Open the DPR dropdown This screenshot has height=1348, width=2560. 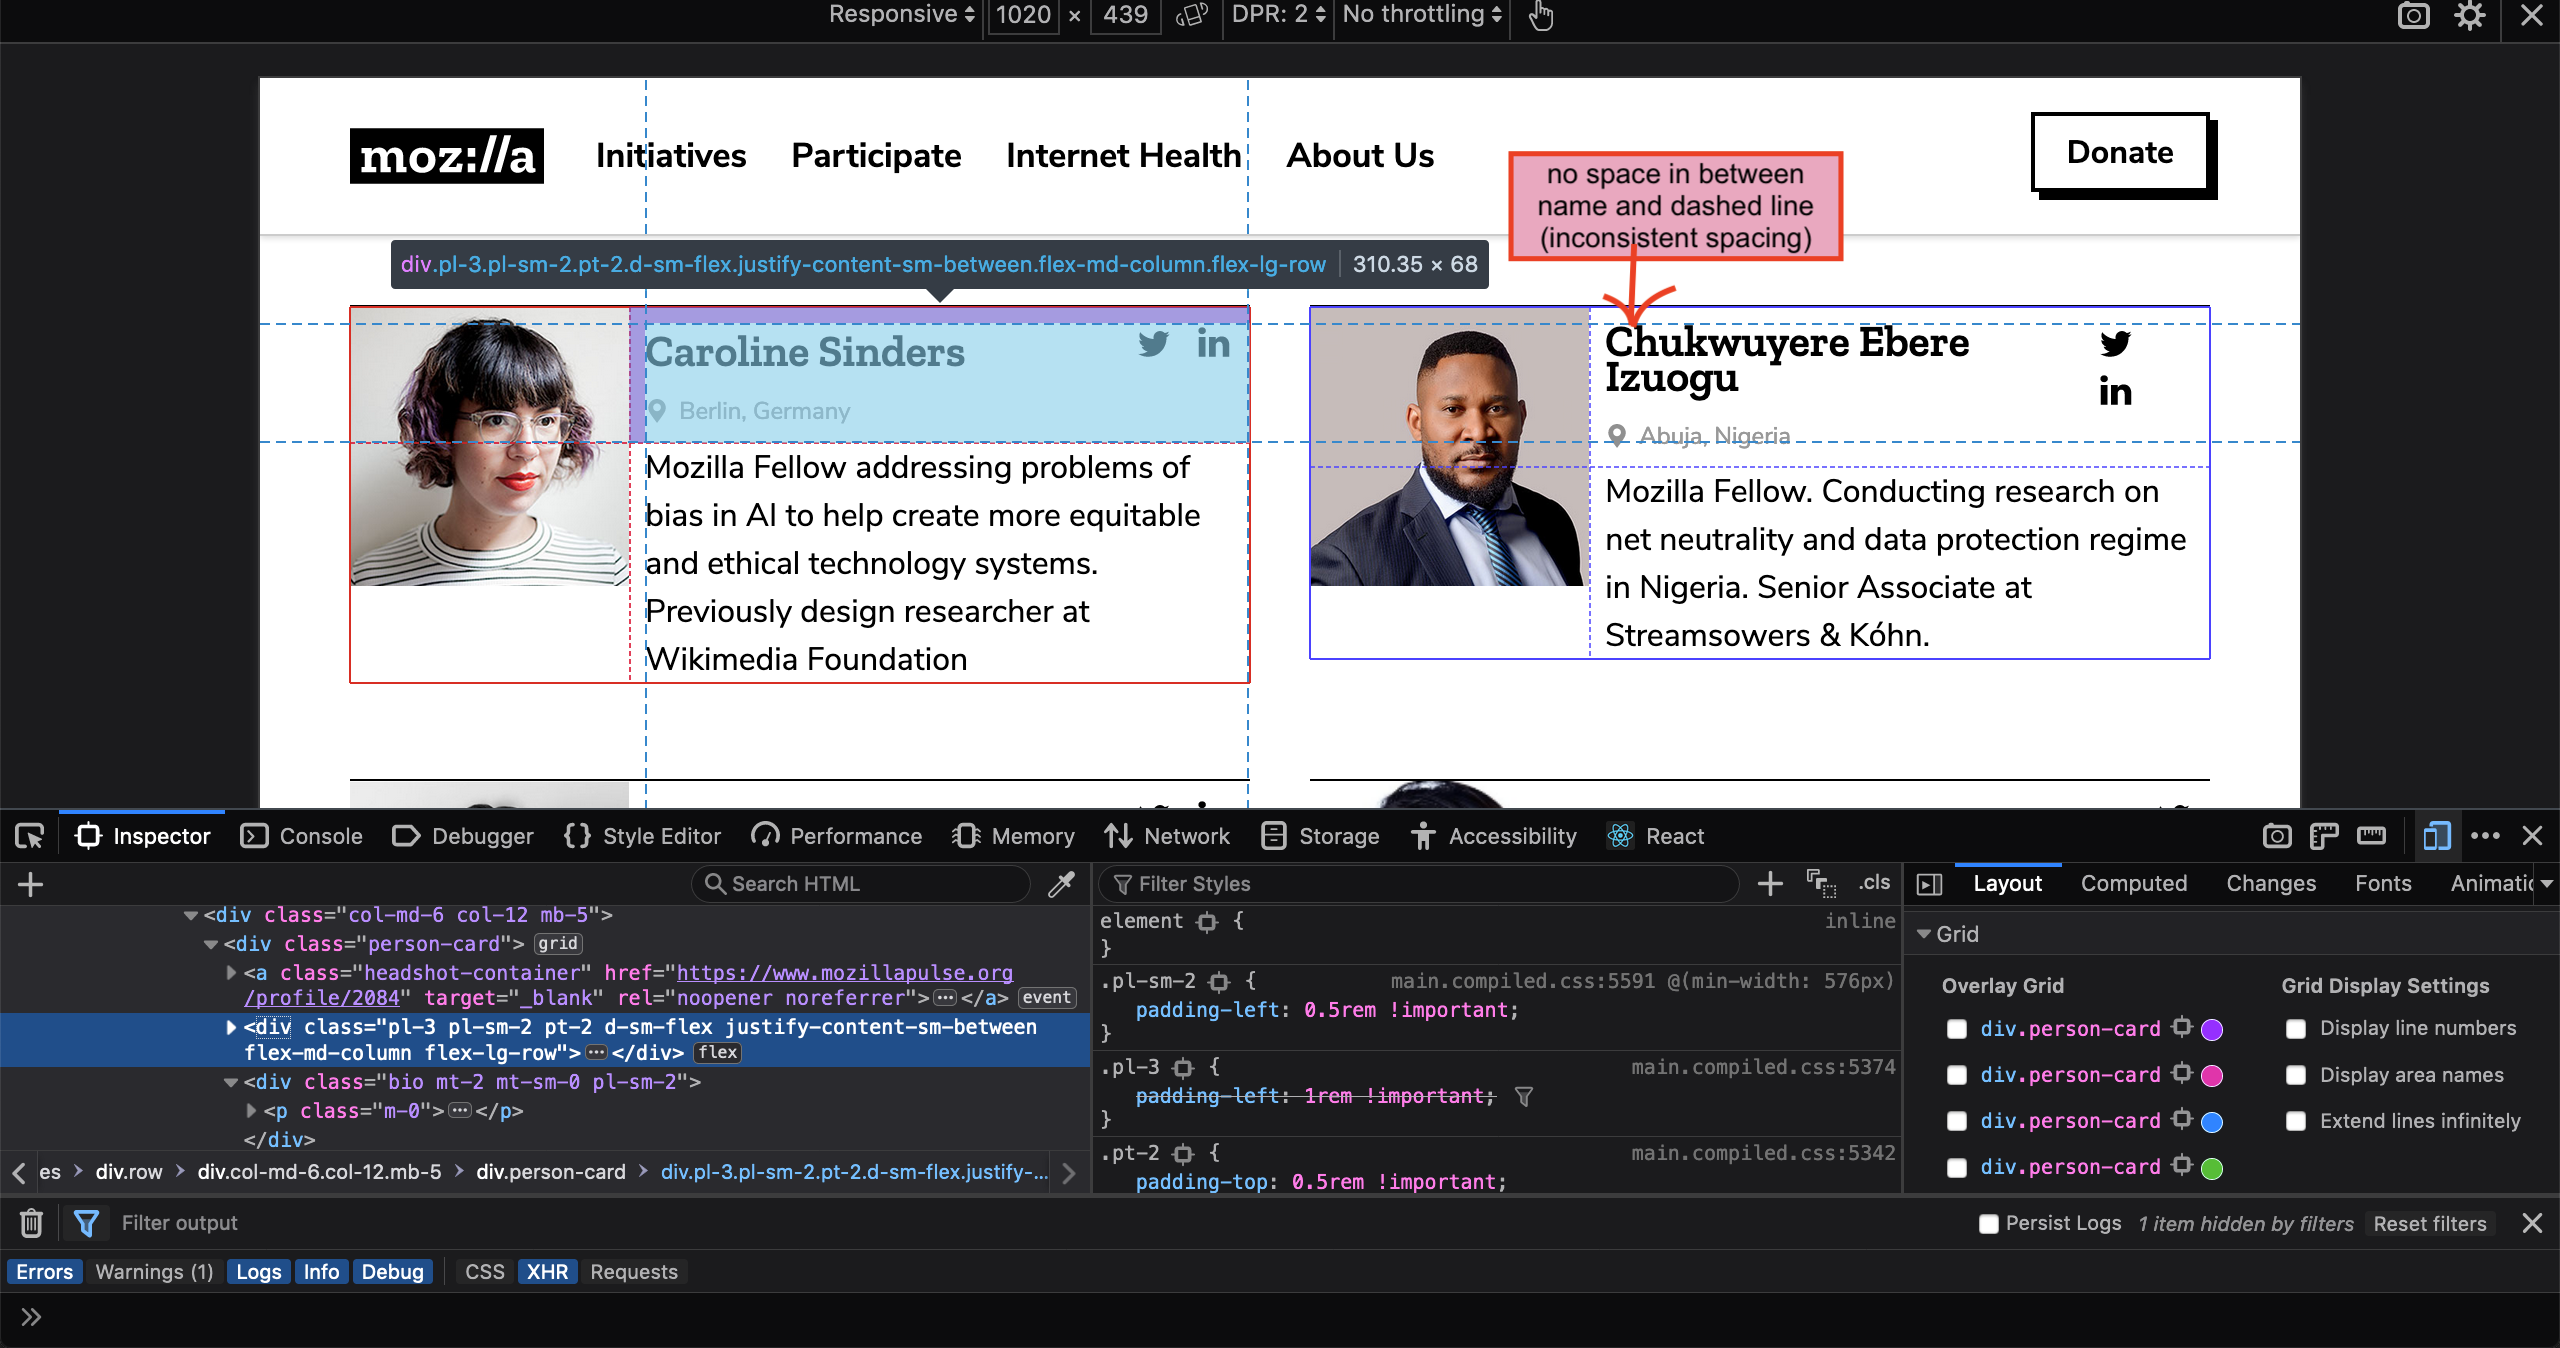pyautogui.click(x=1278, y=14)
